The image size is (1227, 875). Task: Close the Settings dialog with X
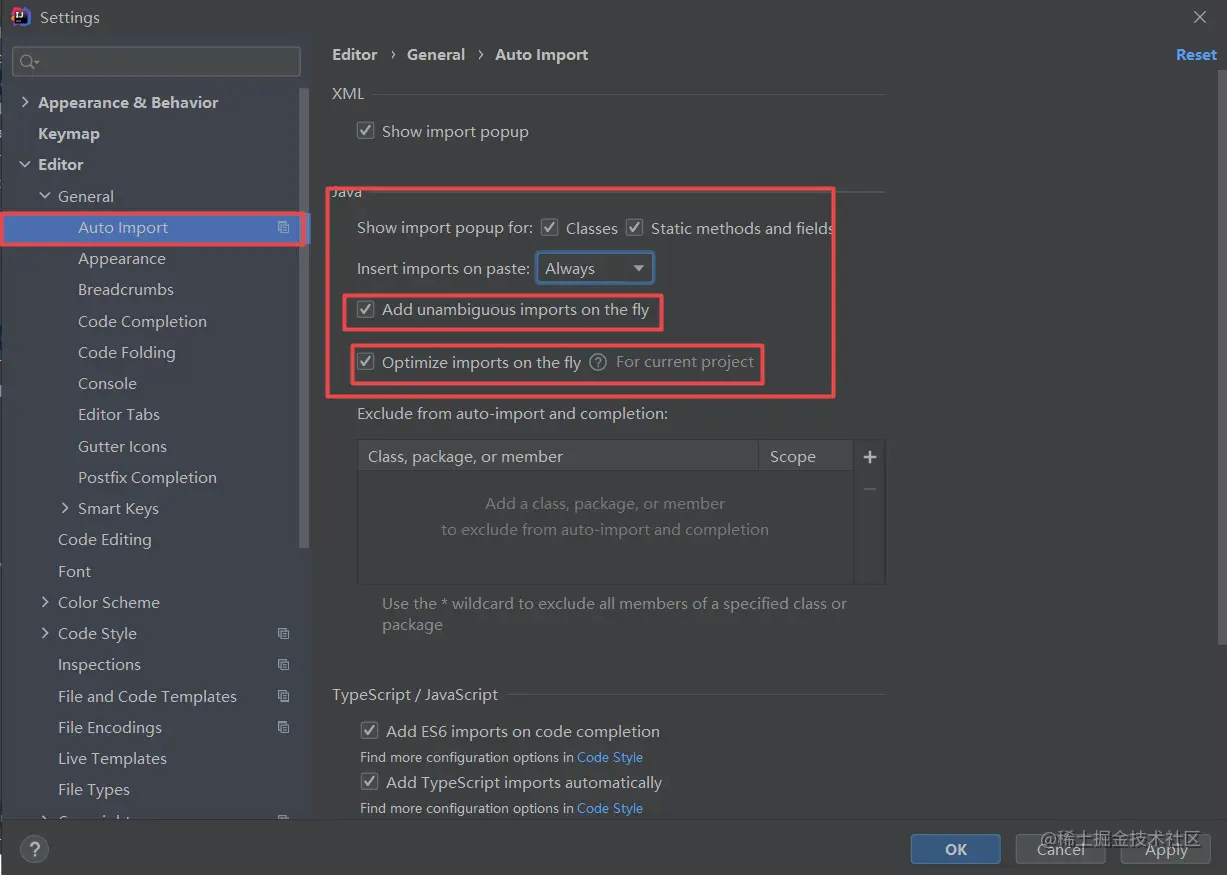1200,17
